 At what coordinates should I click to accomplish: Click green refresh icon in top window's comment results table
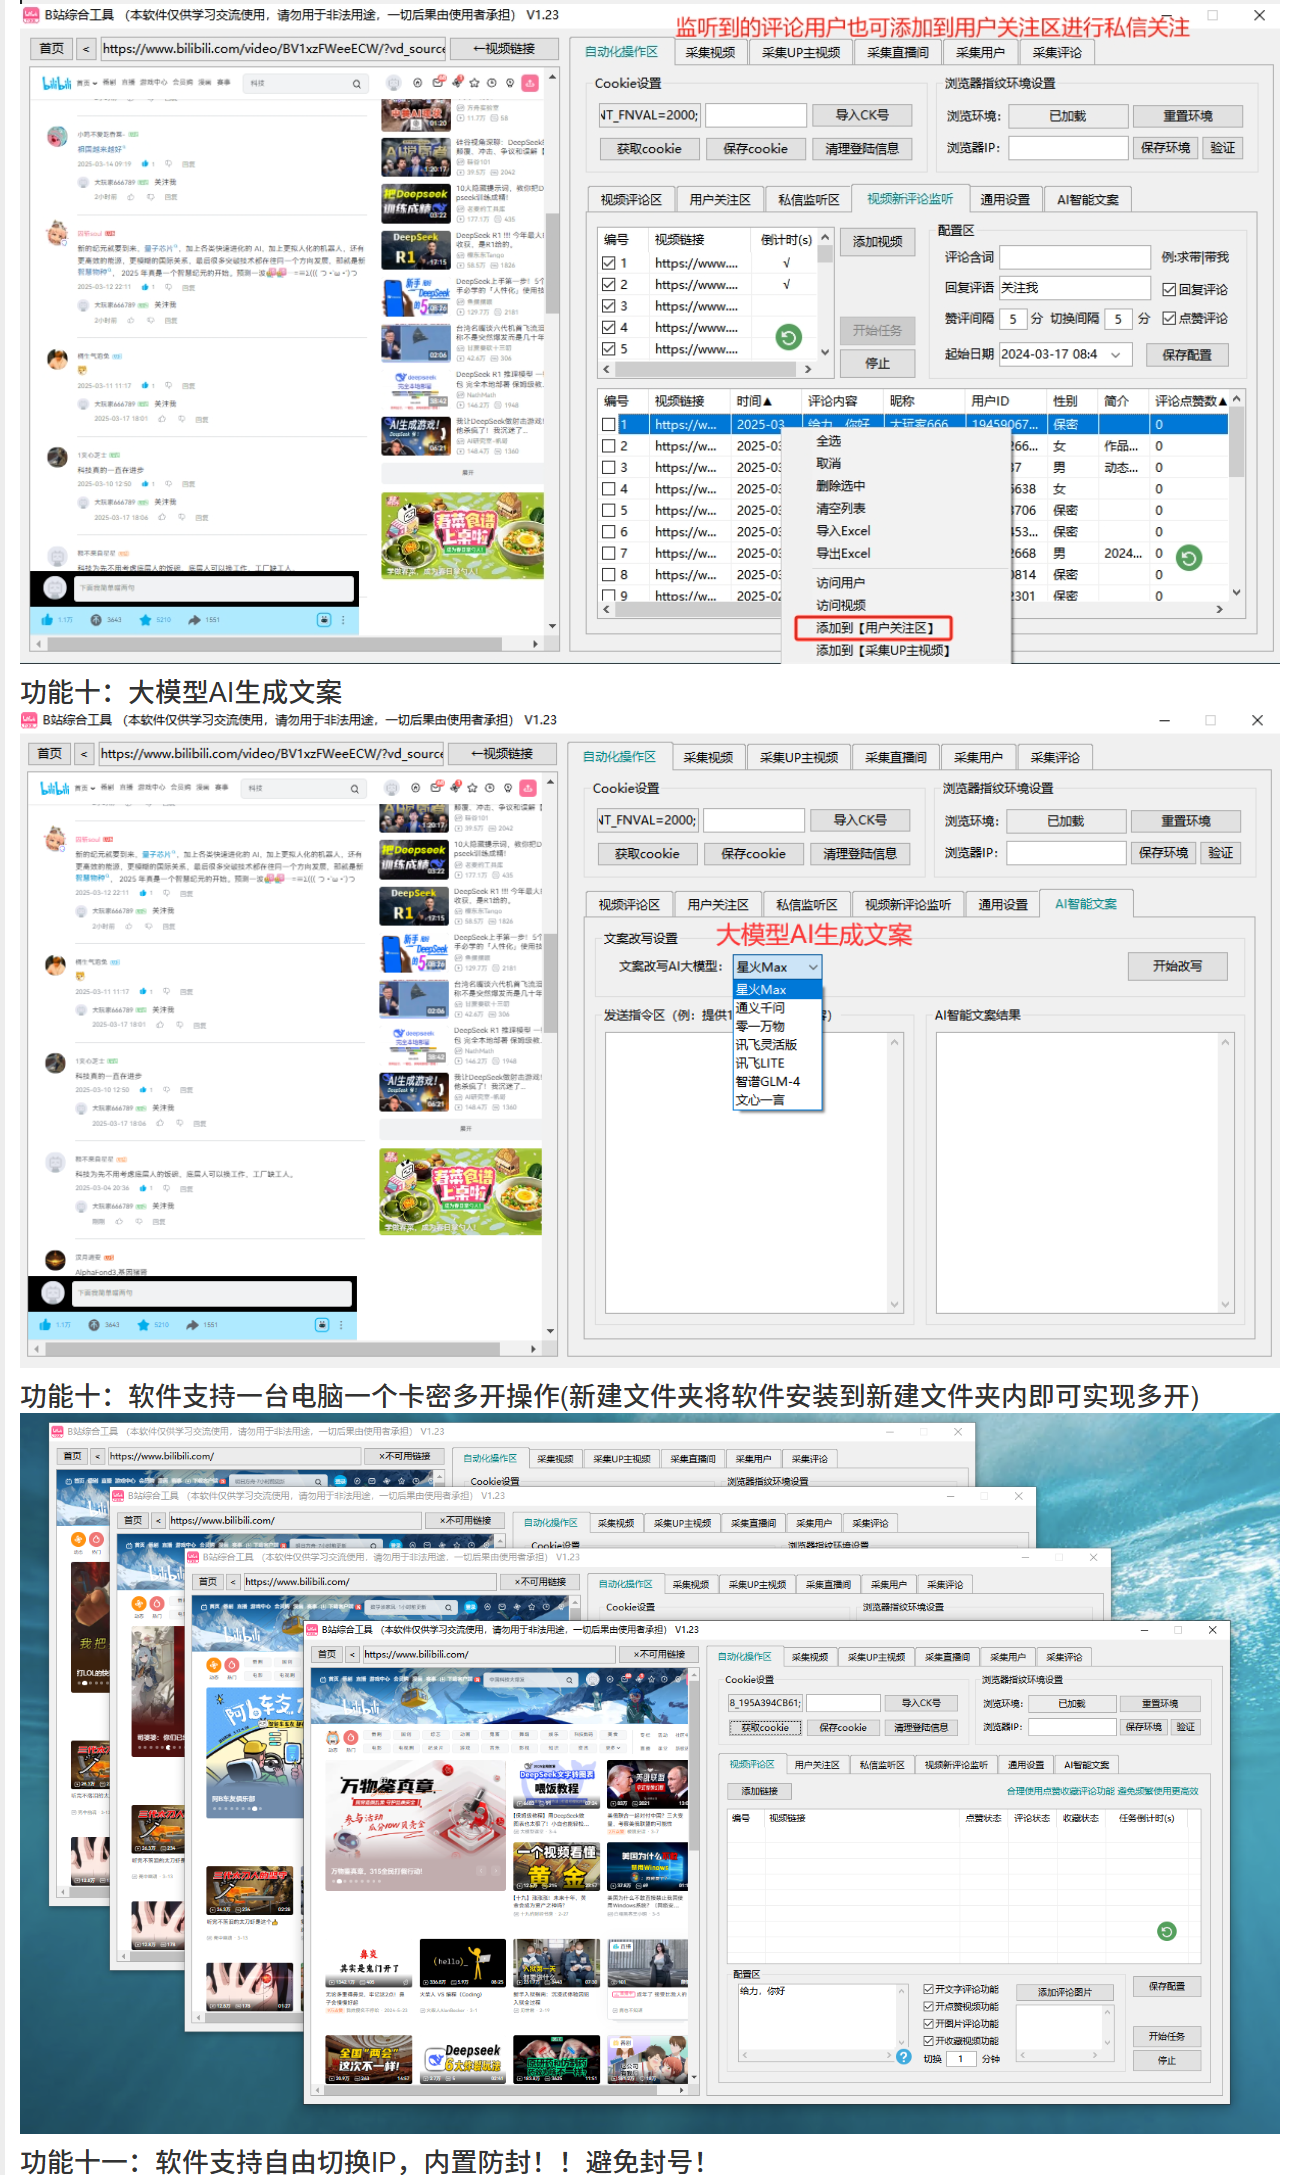click(1188, 558)
